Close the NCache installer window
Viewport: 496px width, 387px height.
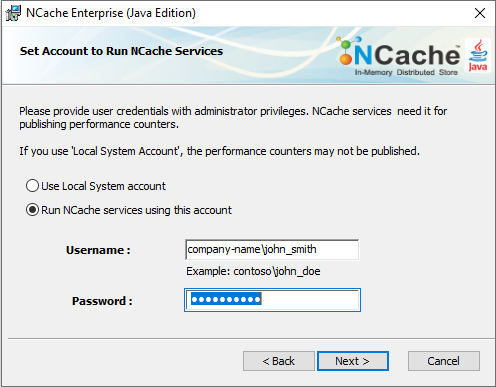480,13
